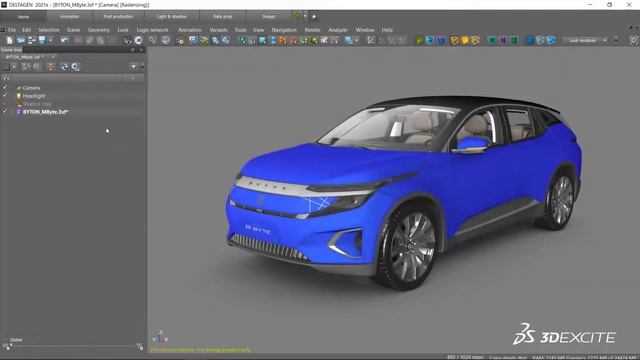Open the Help menu
Viewport: 640px width, 360px height.
pos(387,30)
